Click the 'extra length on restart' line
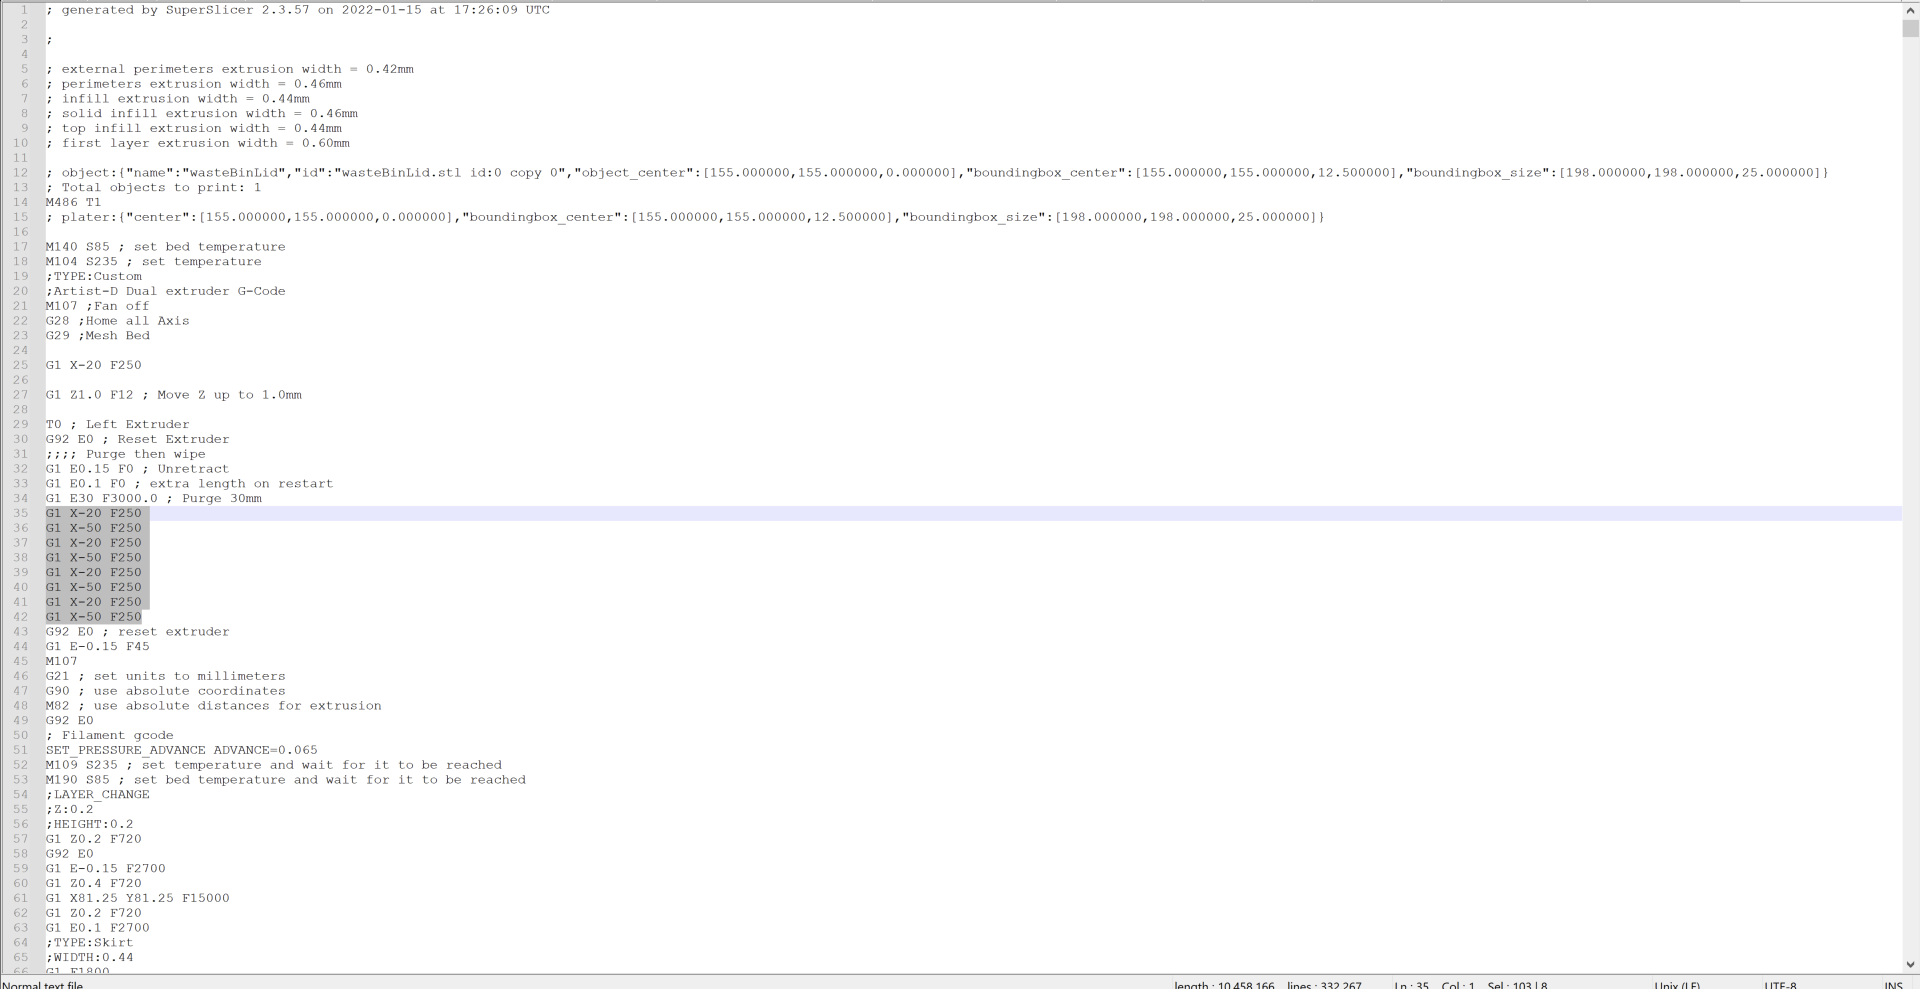This screenshot has height=989, width=1920. (x=189, y=484)
